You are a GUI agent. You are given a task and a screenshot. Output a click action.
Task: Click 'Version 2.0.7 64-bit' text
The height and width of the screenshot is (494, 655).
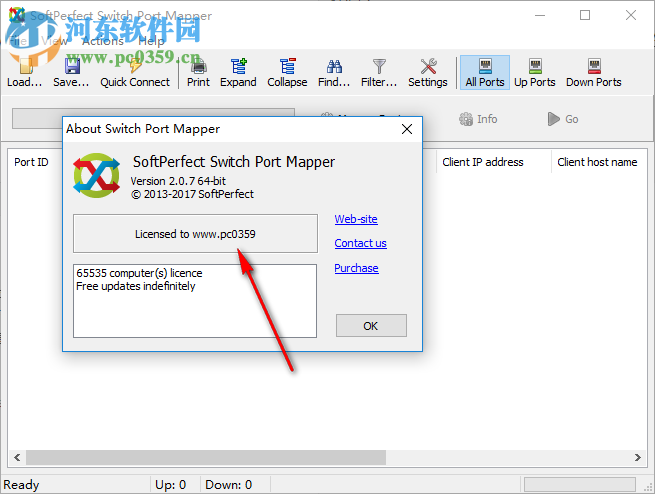[x=178, y=181]
